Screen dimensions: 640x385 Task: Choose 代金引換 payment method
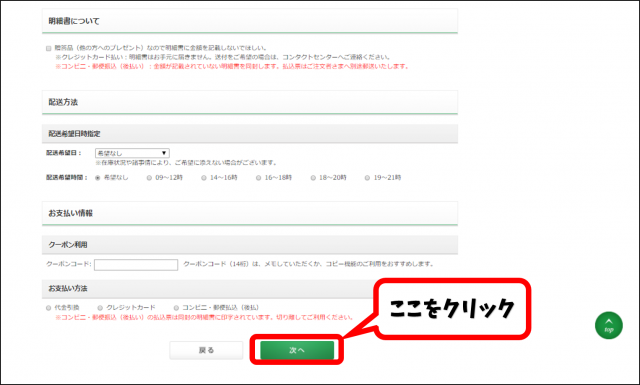(x=49, y=308)
